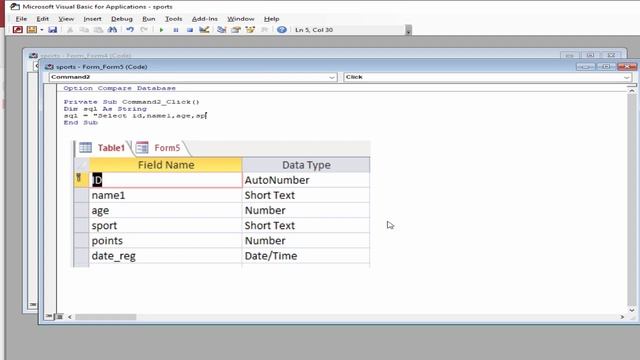Click the sport field cell

[166, 225]
